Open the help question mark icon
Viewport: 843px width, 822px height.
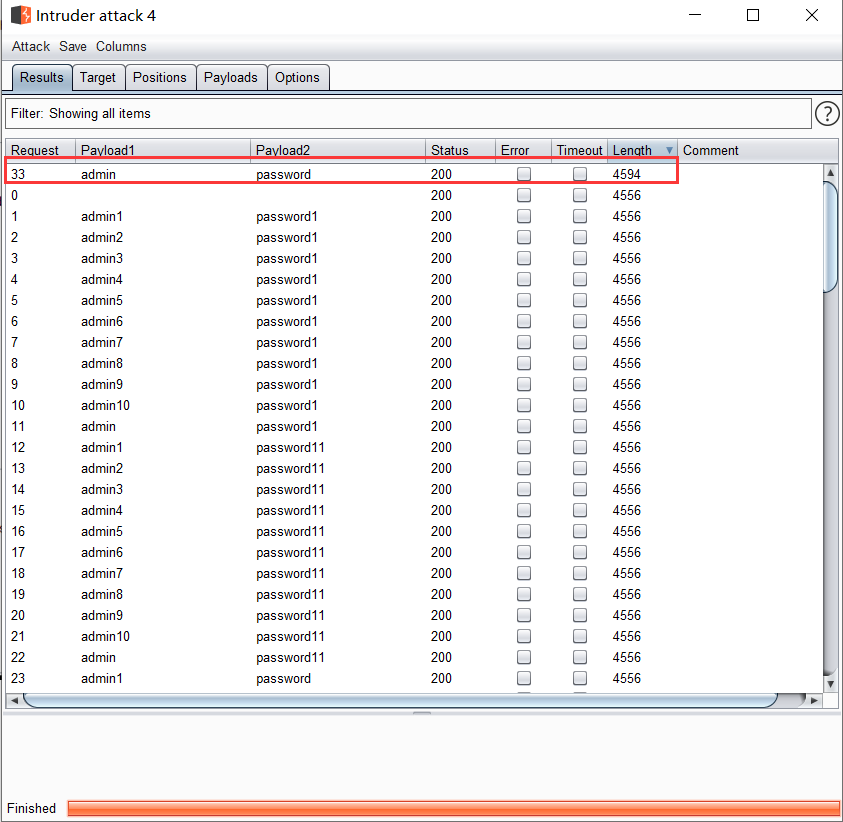pyautogui.click(x=826, y=113)
